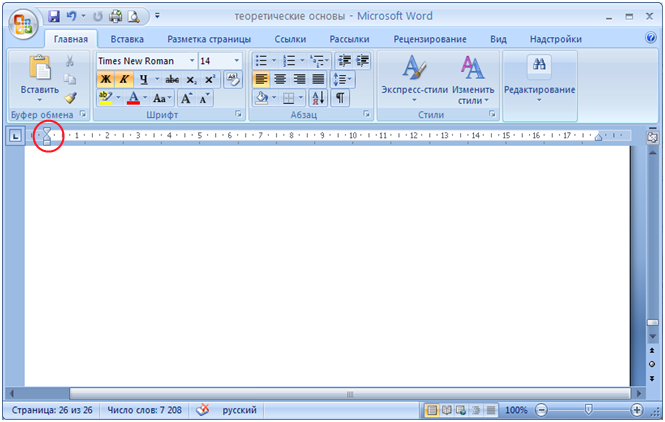Quick print the document

(x=115, y=17)
